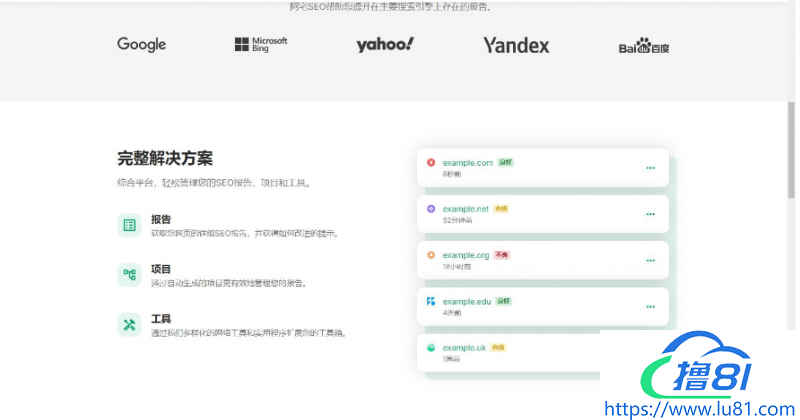Click the Microsoft Bing logo
Screen dimensions: 800x420
(260, 44)
